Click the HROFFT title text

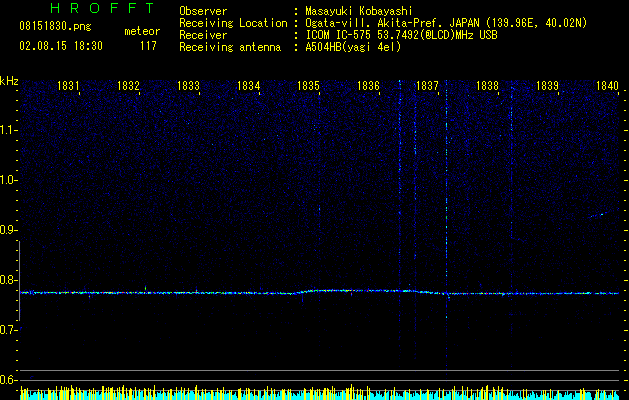click(x=102, y=8)
